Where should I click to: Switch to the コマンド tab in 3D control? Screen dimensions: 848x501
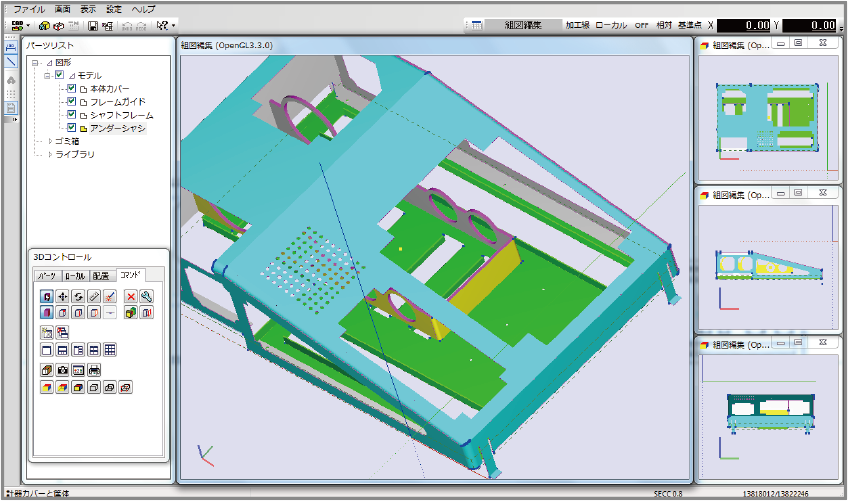tap(130, 275)
